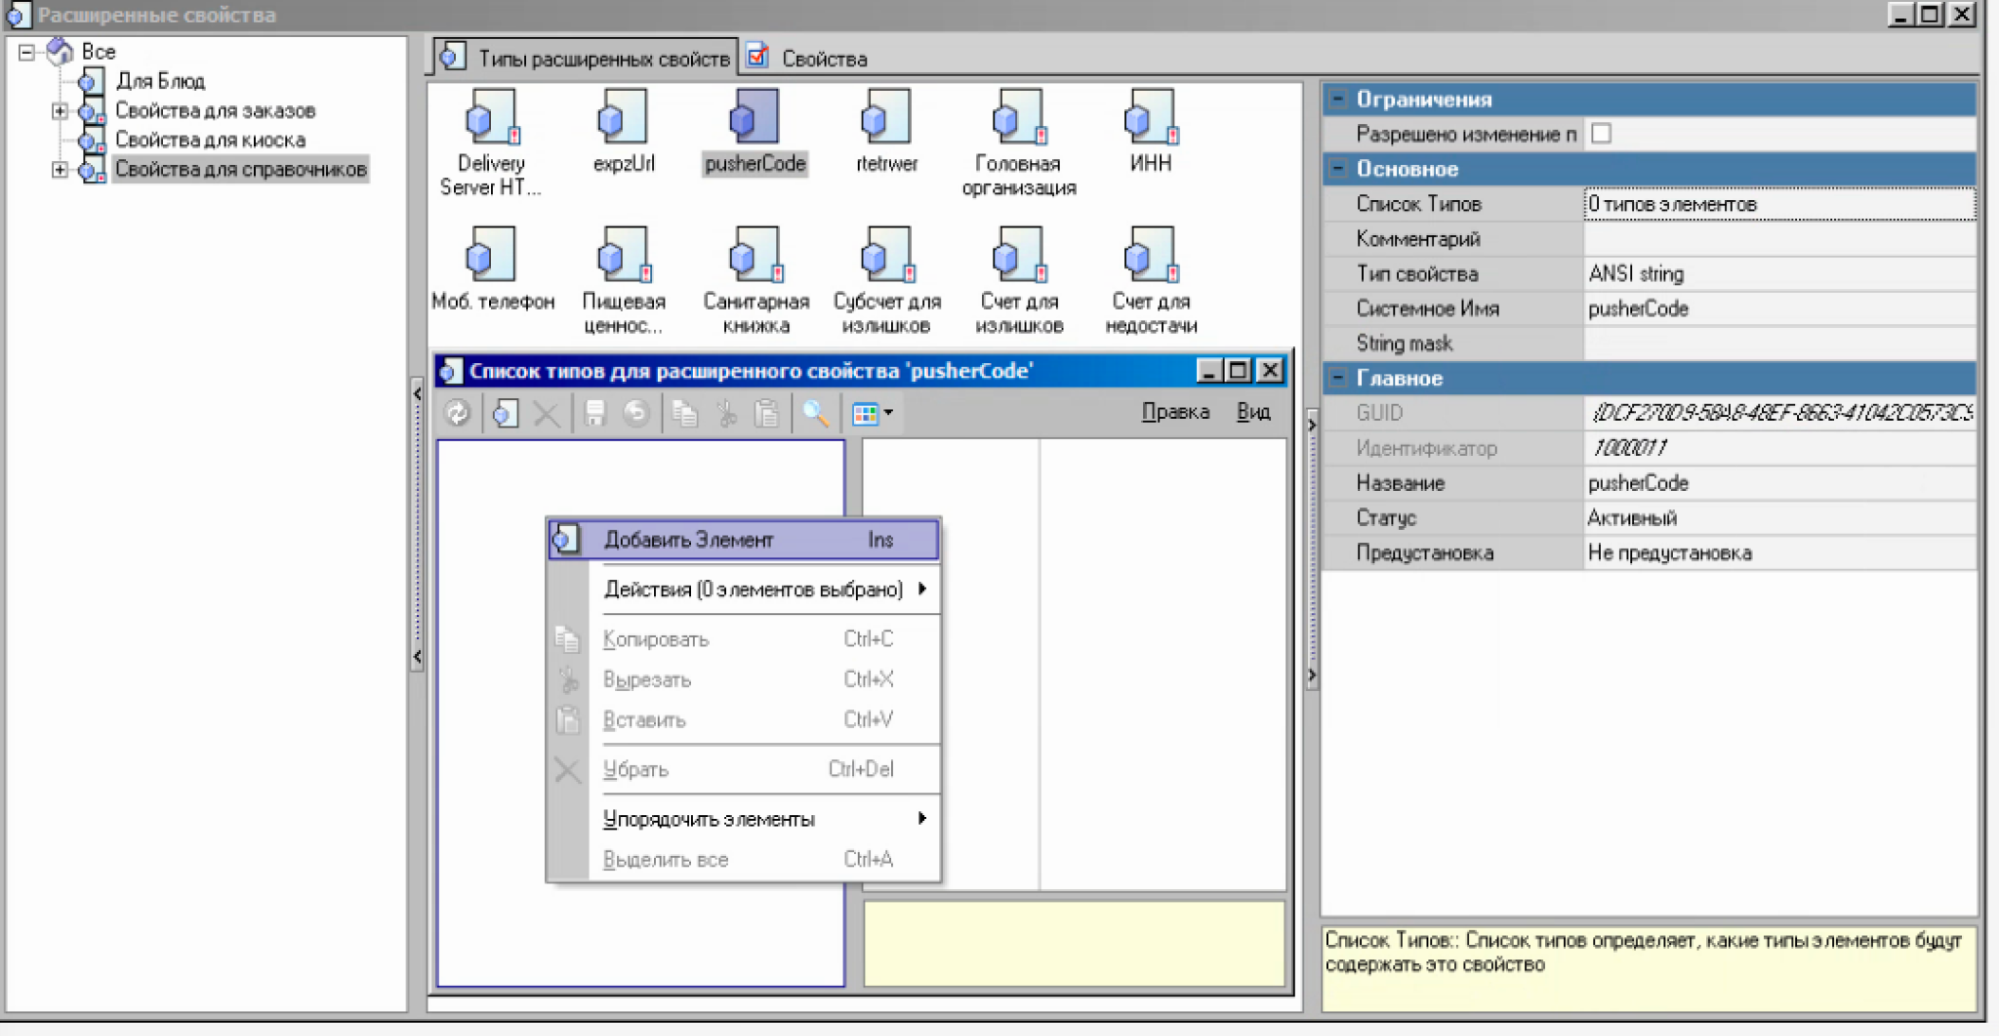1999x1036 pixels.
Task: Select the Delivery Server property type icon
Action: click(x=491, y=120)
